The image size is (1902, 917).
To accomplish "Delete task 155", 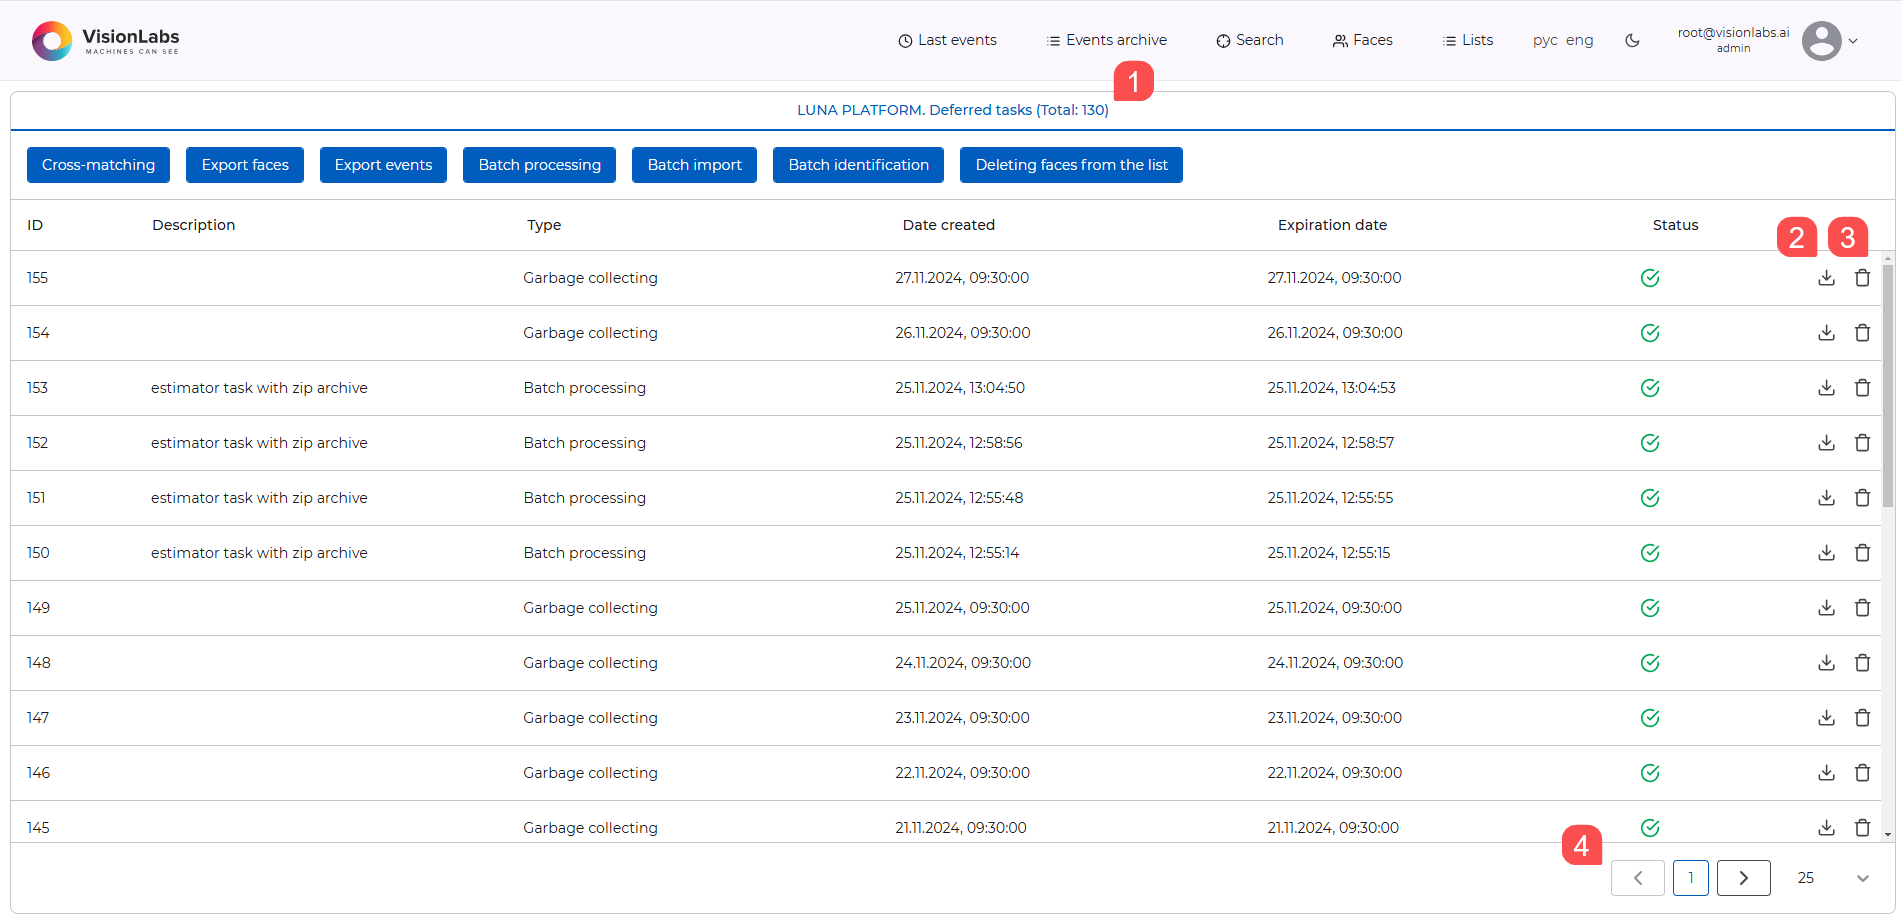I will pyautogui.click(x=1862, y=278).
